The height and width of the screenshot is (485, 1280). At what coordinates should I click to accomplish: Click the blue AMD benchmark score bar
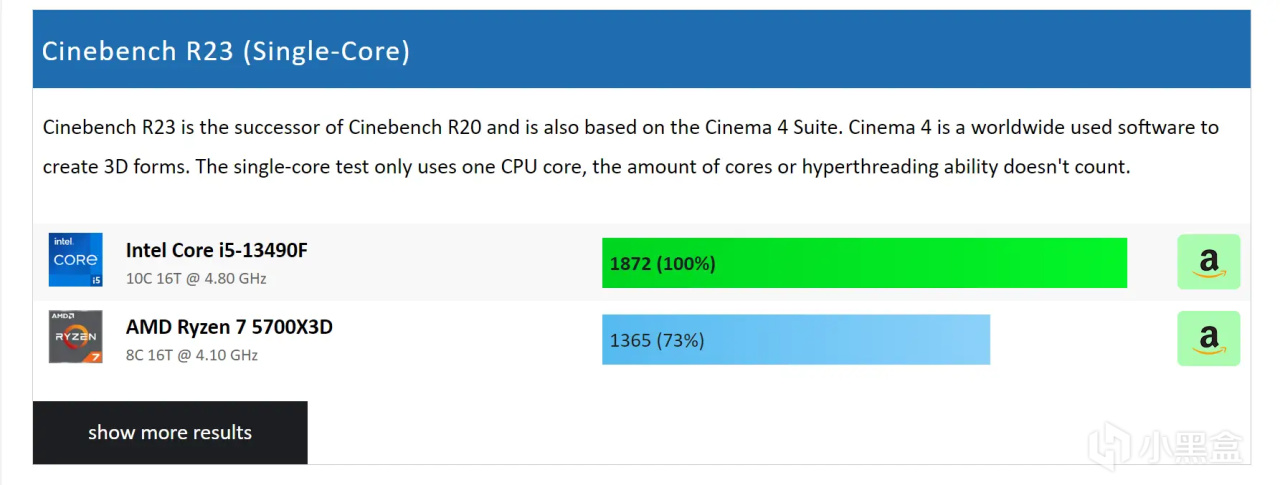[795, 340]
